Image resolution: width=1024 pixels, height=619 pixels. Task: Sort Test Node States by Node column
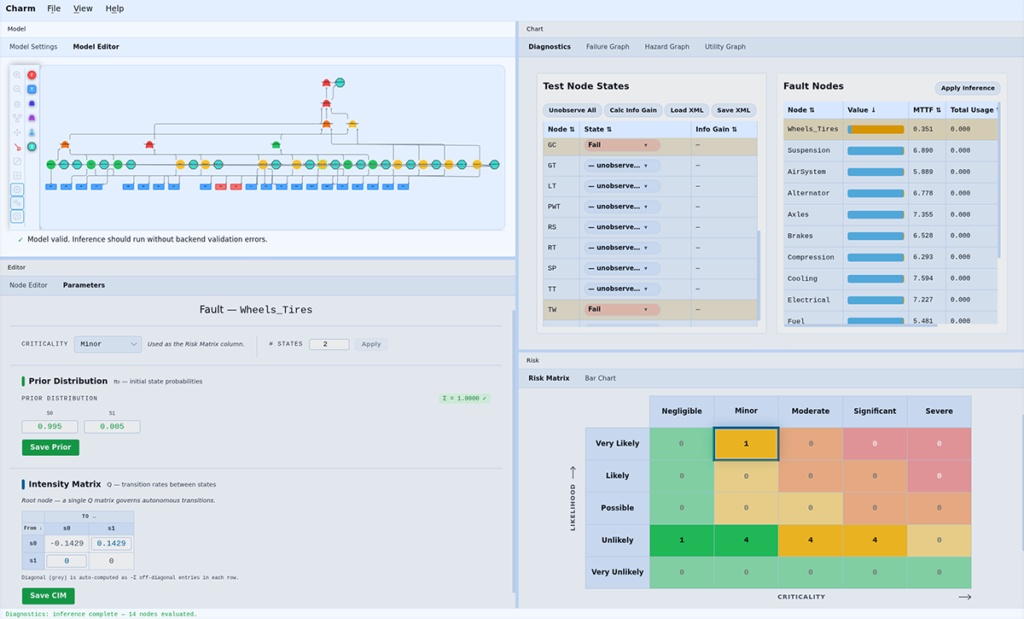pos(561,129)
